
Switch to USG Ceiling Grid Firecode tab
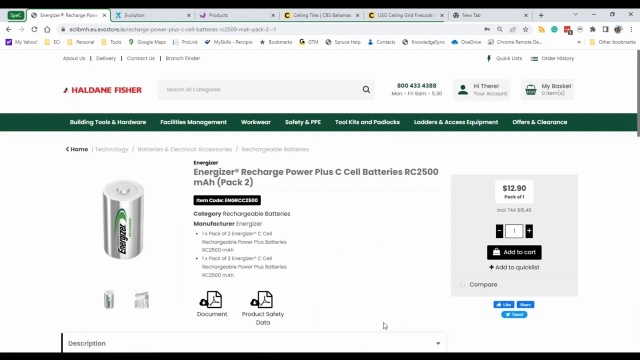(405, 15)
